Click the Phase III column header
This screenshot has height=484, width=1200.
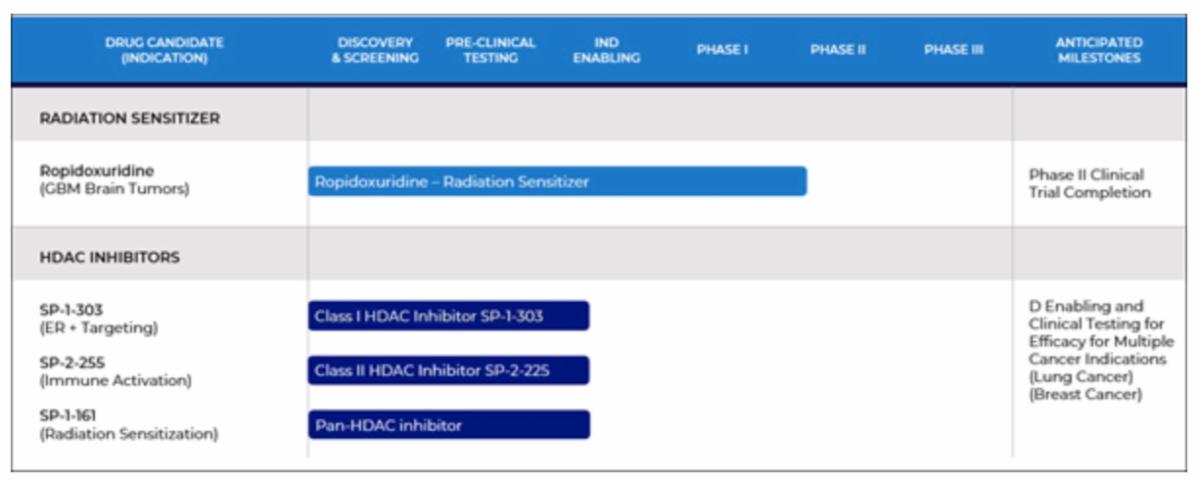point(953,50)
